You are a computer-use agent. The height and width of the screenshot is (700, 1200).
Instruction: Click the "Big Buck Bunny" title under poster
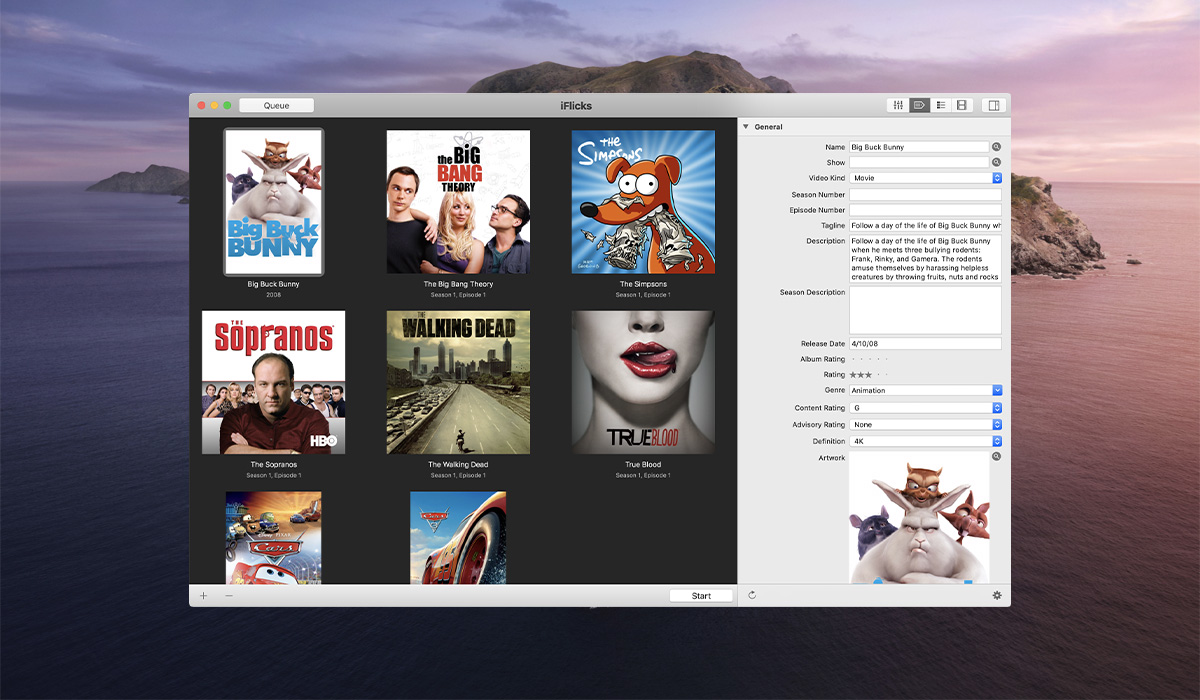273,284
